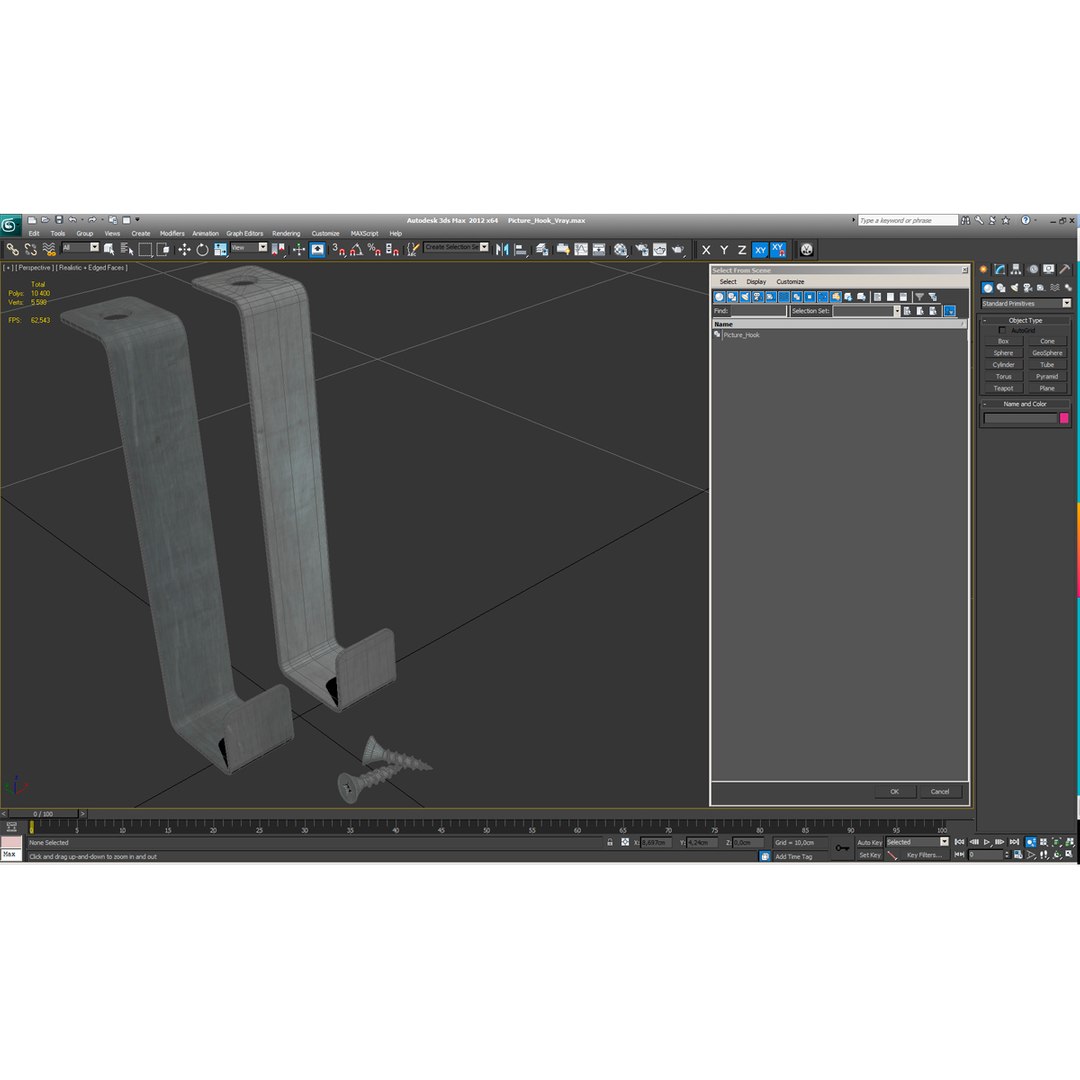Viewport: 1080px width, 1080px height.
Task: Enable the AutoGrid checkbox
Action: pos(1002,331)
